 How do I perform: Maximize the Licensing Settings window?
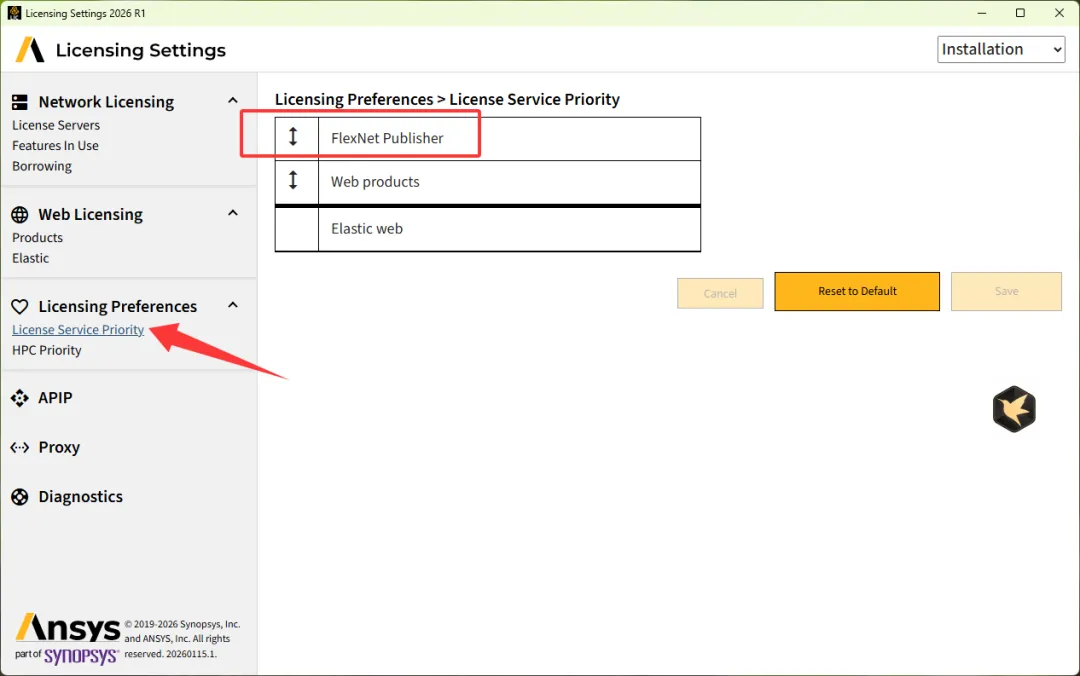(x=1020, y=12)
